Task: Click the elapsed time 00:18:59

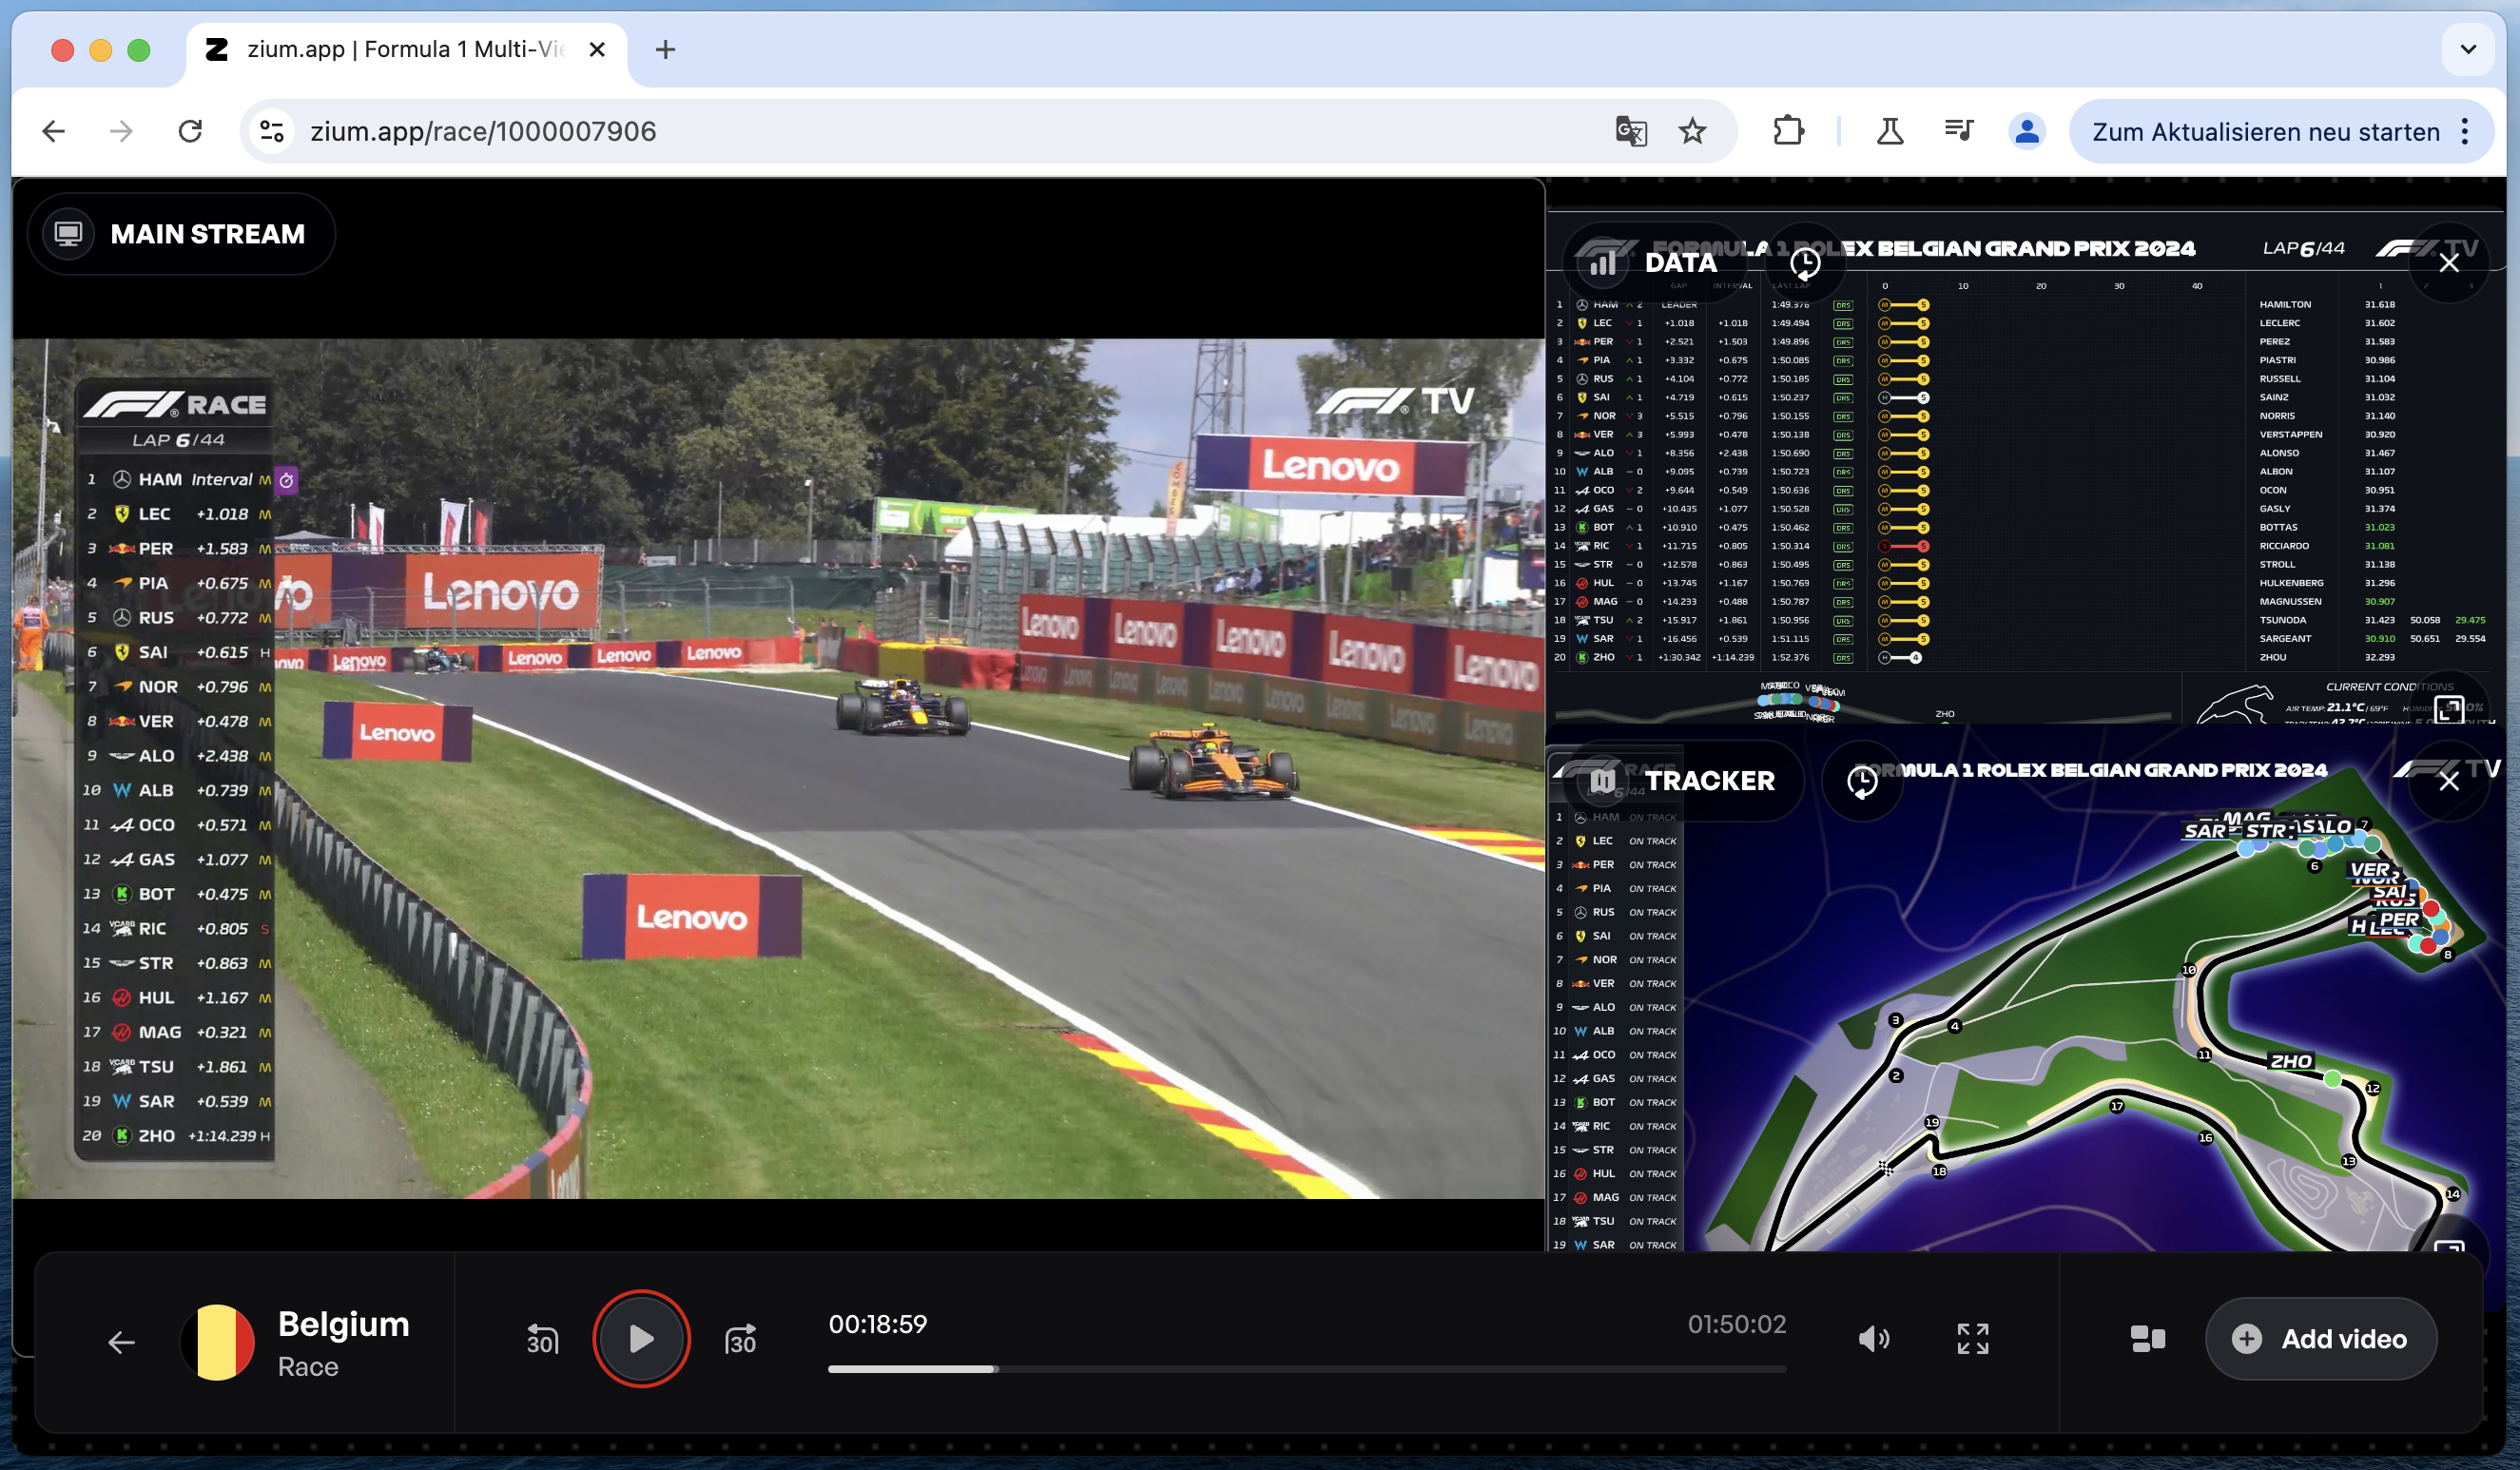Action: (x=877, y=1324)
